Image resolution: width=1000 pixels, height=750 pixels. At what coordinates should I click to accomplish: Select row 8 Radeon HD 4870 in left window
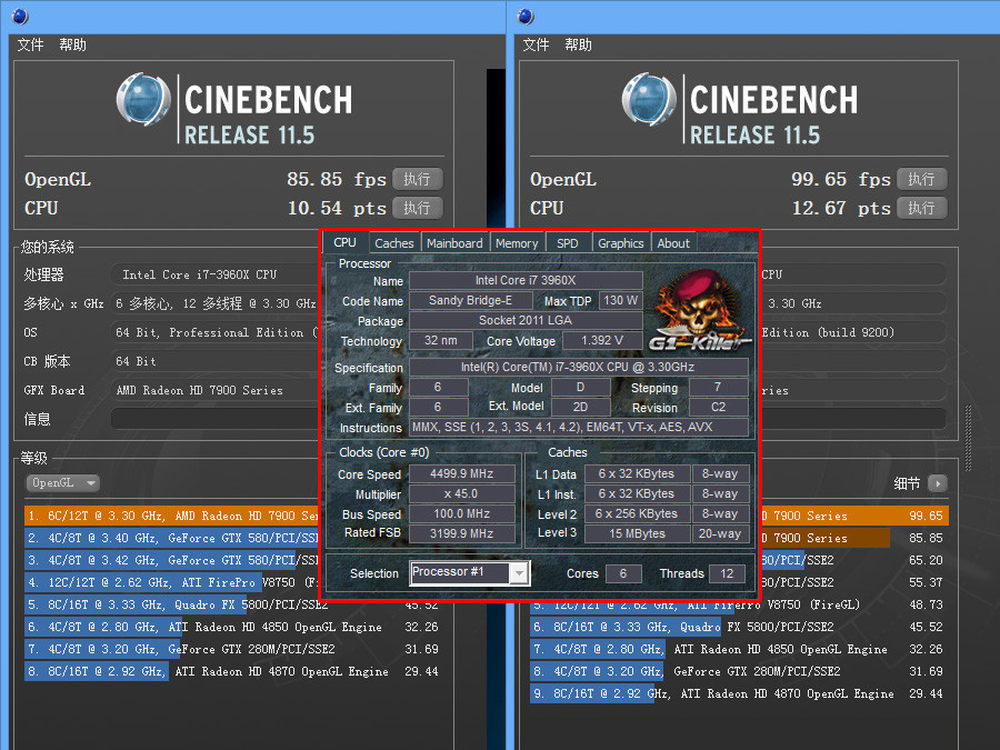(233, 672)
